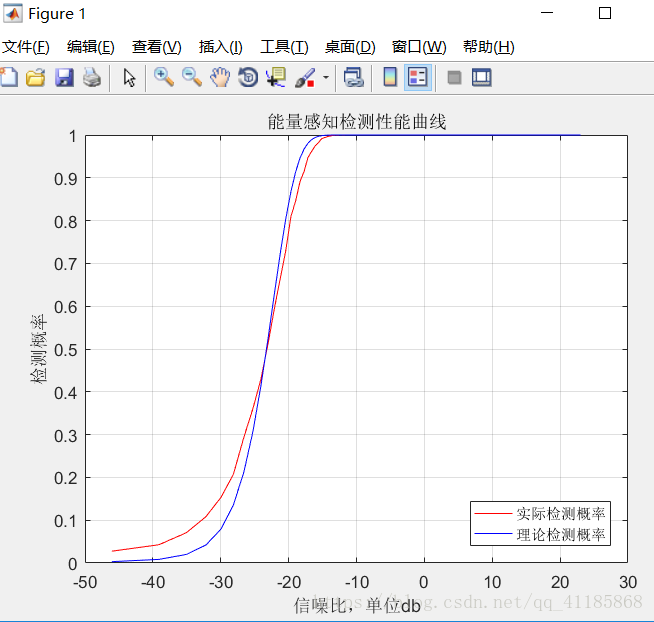
Task: Click the Hide Plot Tools icon
Action: click(x=454, y=78)
